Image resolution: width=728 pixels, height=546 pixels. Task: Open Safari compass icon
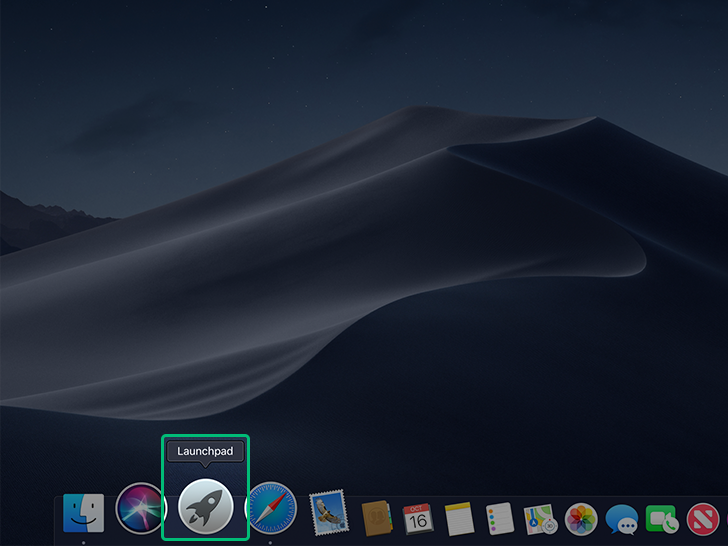(272, 508)
